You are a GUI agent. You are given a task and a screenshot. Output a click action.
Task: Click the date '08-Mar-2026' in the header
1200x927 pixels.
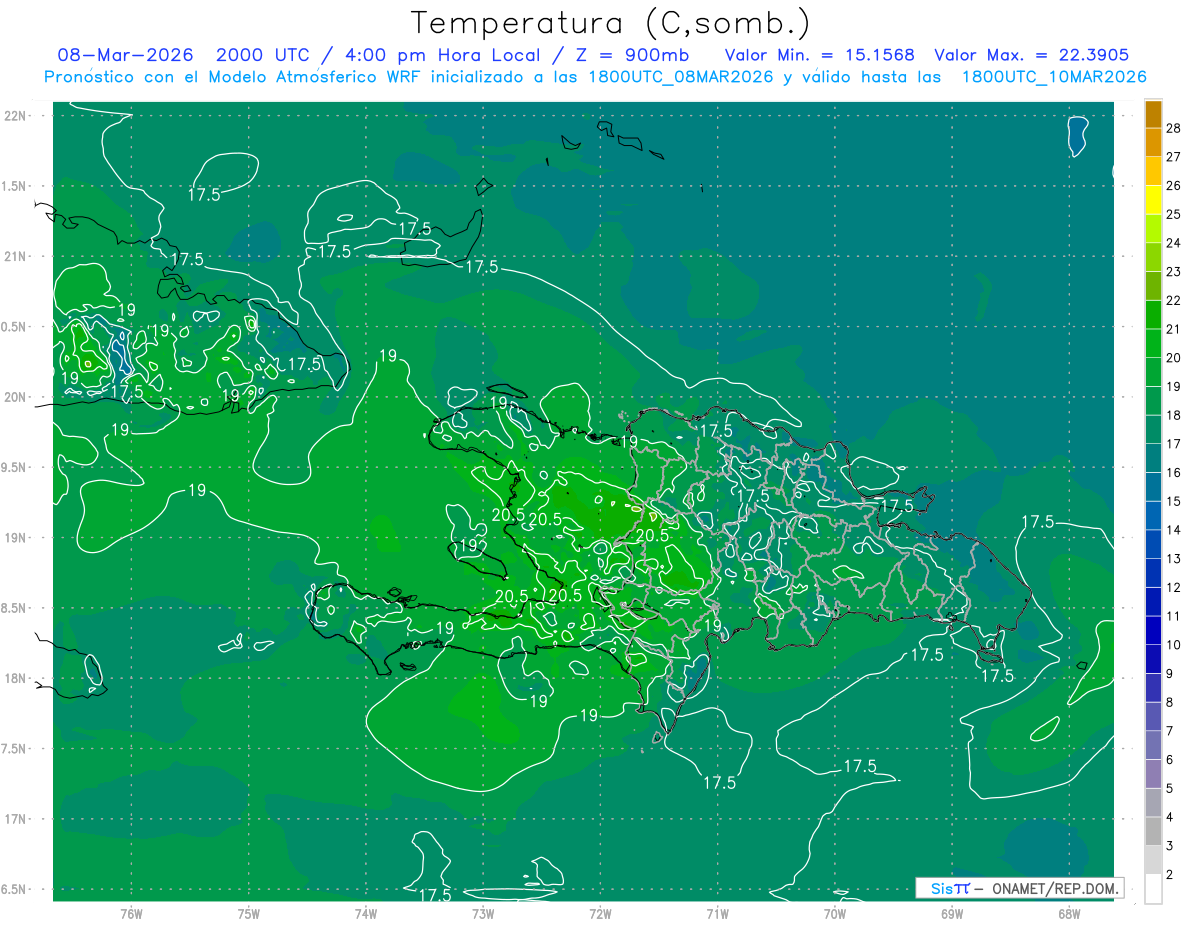126,55
